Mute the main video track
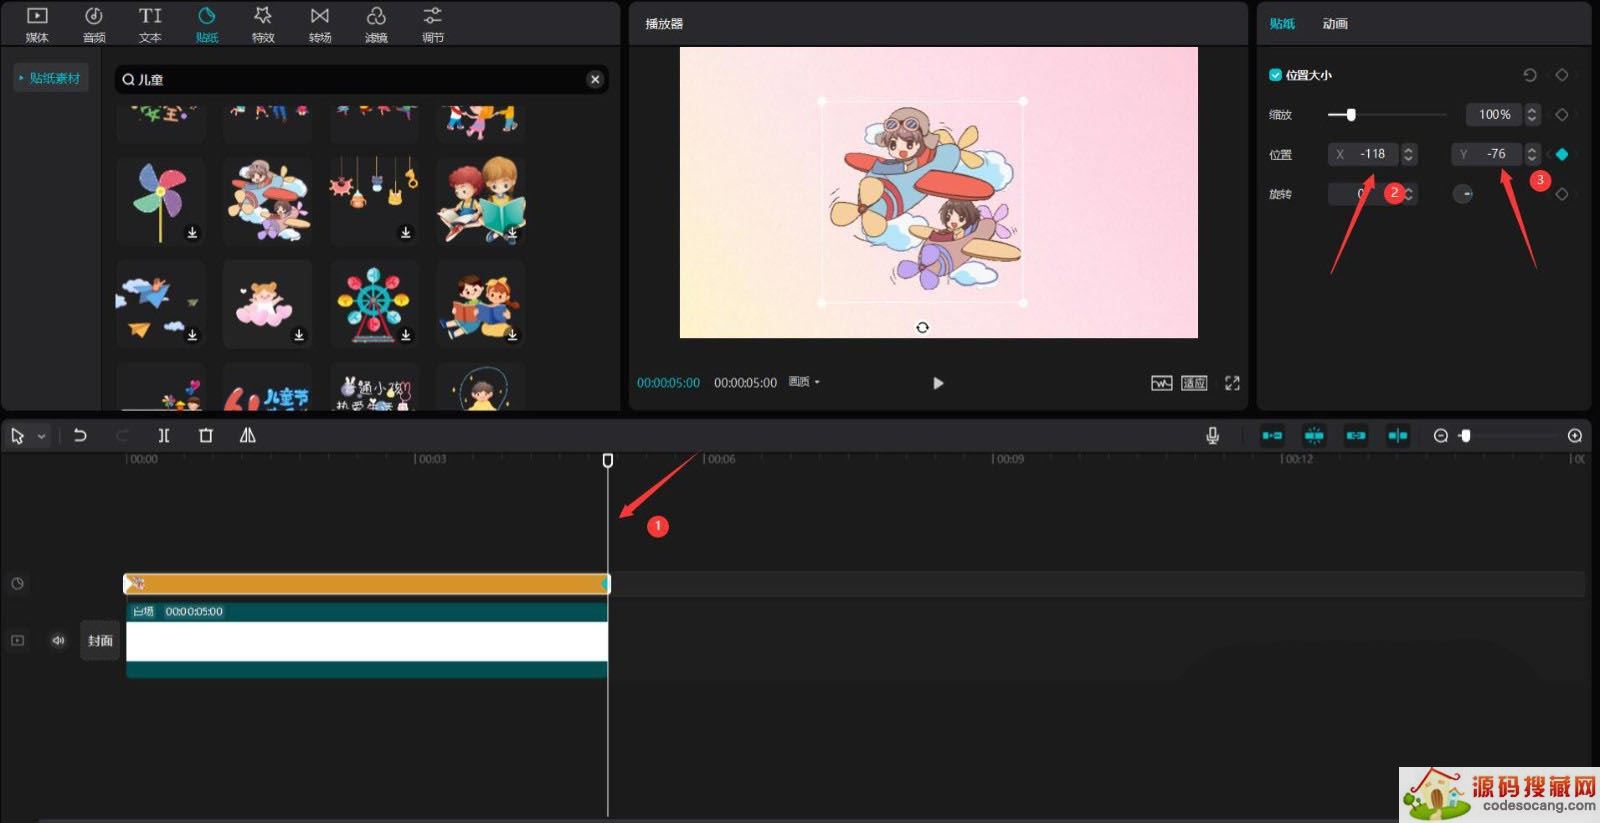This screenshot has width=1600, height=823. 58,640
